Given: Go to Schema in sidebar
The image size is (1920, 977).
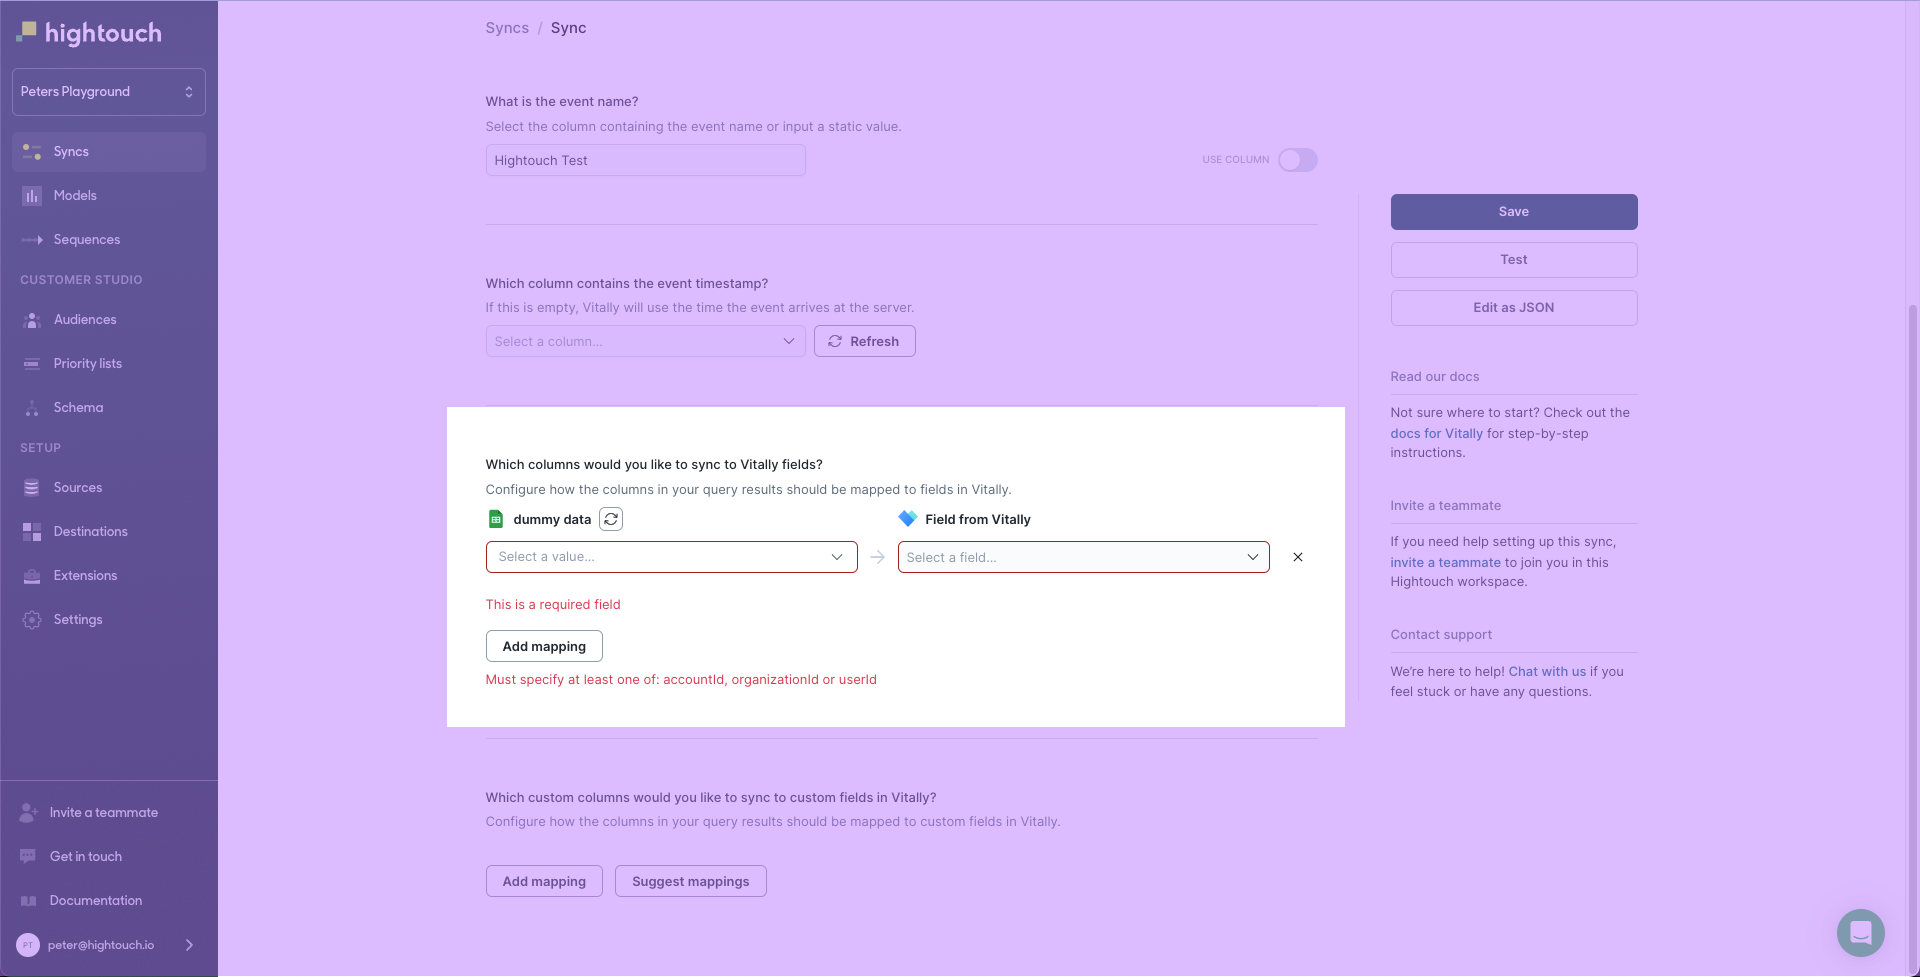Looking at the screenshot, I should pyautogui.click(x=109, y=408).
